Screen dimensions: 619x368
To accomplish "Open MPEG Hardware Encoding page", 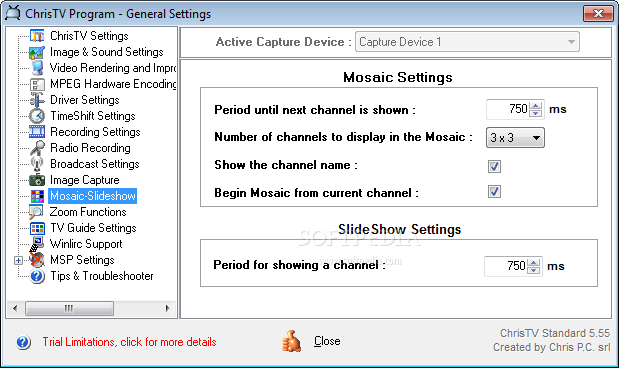I will (113, 84).
